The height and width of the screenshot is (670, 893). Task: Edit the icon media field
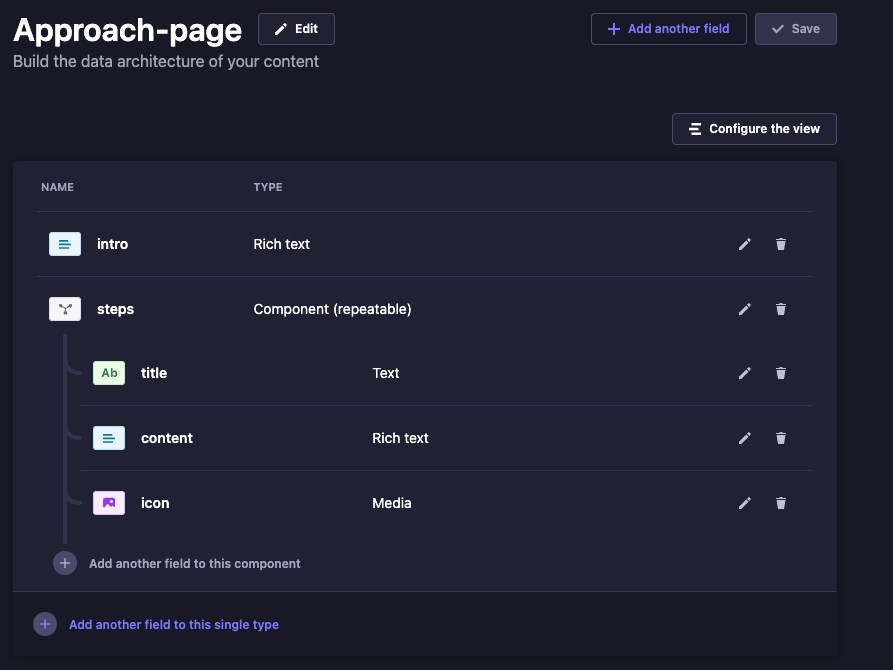coord(744,503)
